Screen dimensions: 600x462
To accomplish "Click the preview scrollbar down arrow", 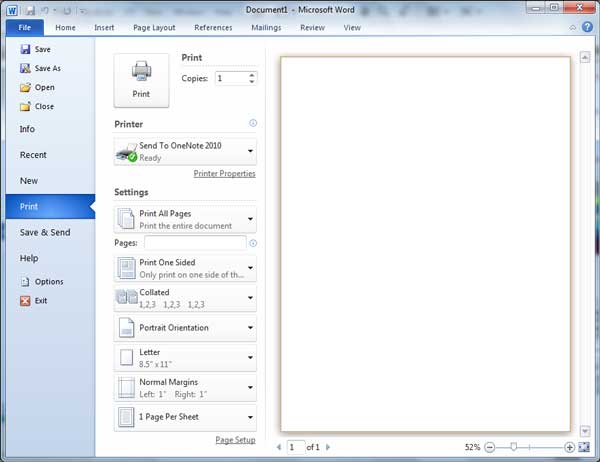I will 585,431.
